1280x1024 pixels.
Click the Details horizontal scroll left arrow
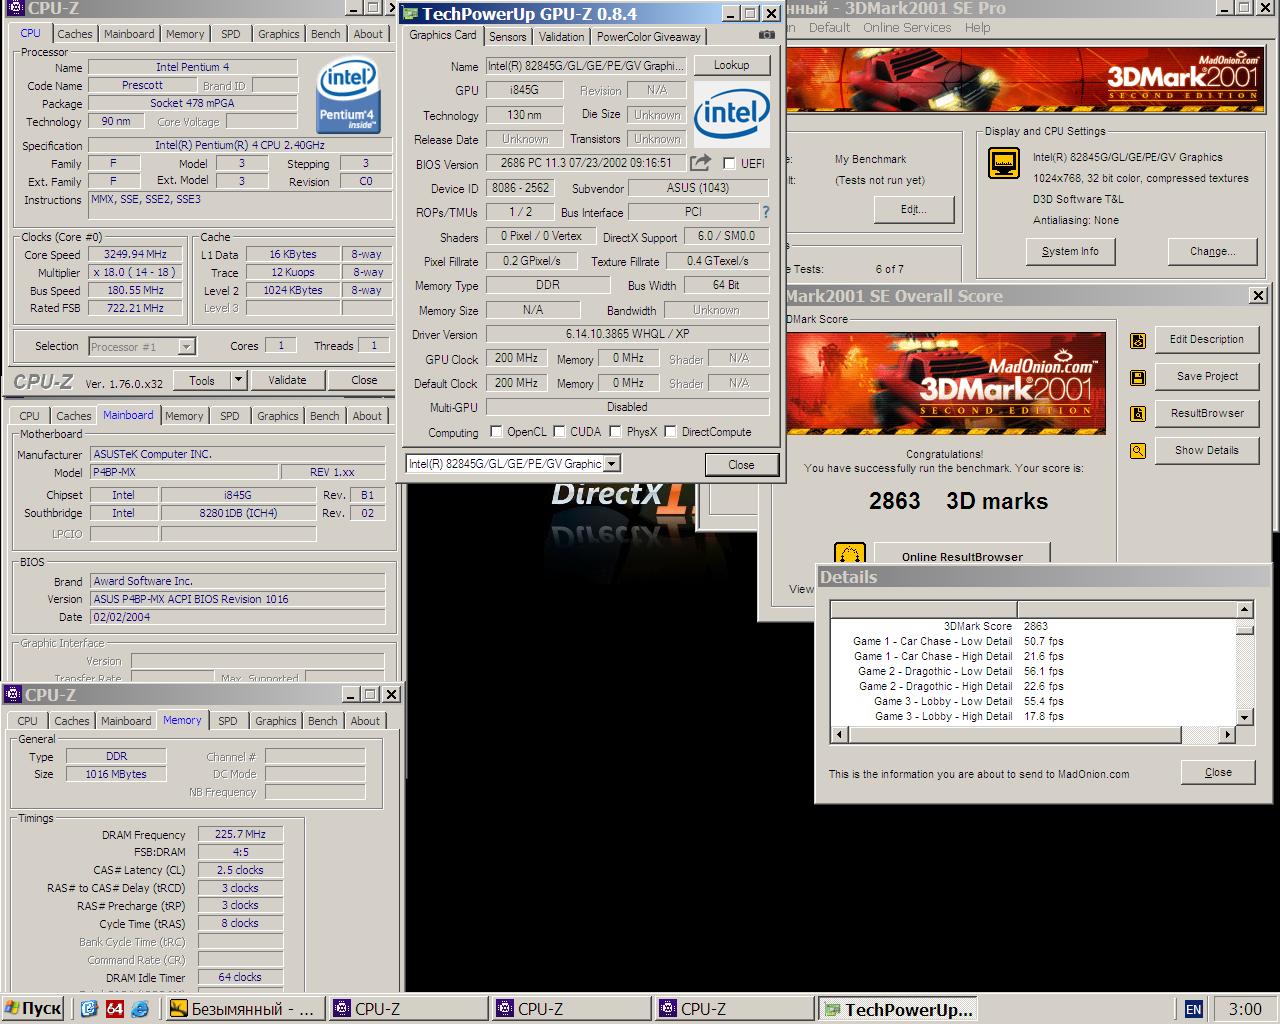(840, 735)
